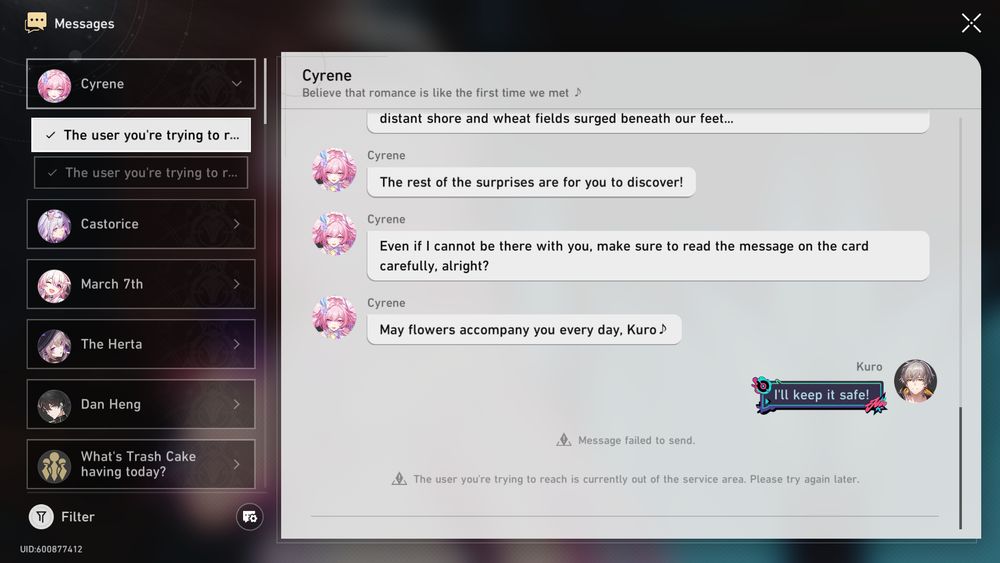The height and width of the screenshot is (563, 1000).
Task: Open the message settings icon beside Filter
Action: (x=249, y=516)
